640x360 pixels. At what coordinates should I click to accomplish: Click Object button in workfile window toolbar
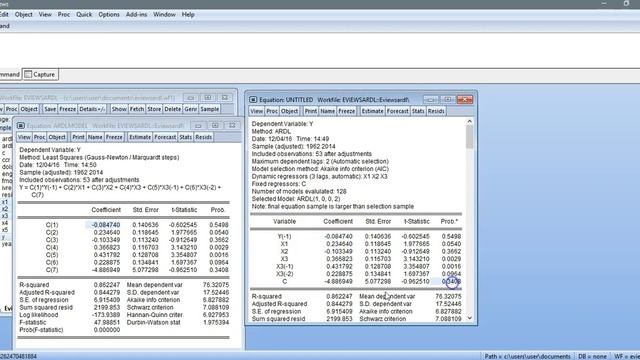29,109
